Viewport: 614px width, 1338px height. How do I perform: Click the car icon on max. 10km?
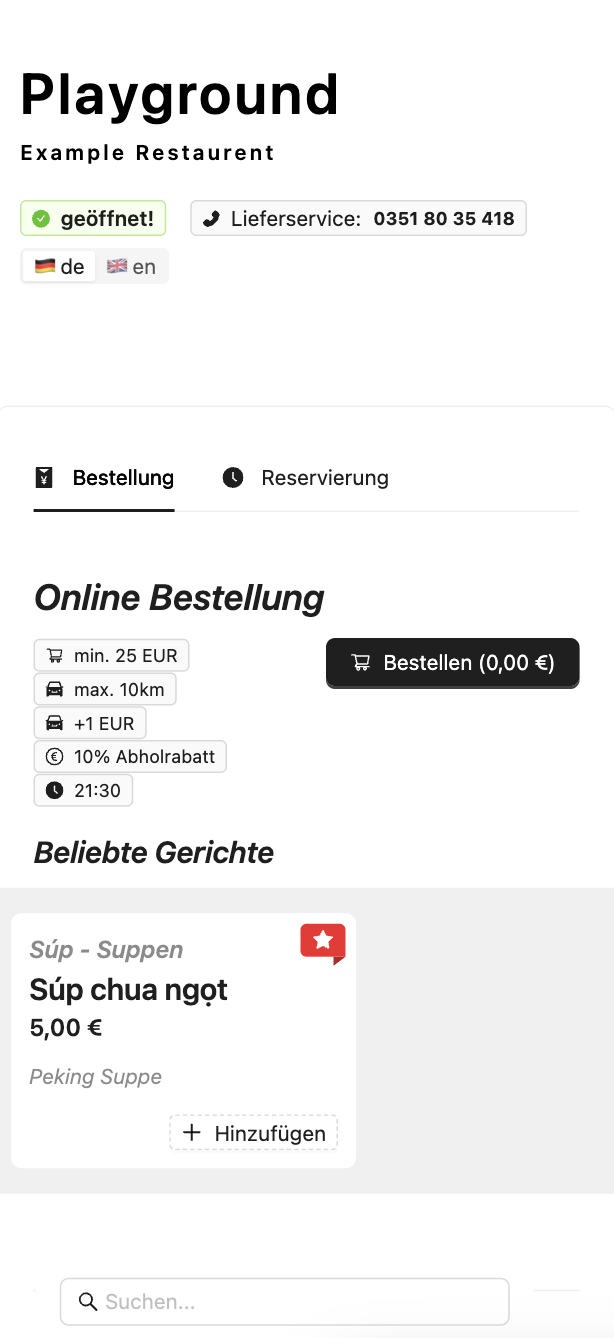tap(55, 690)
